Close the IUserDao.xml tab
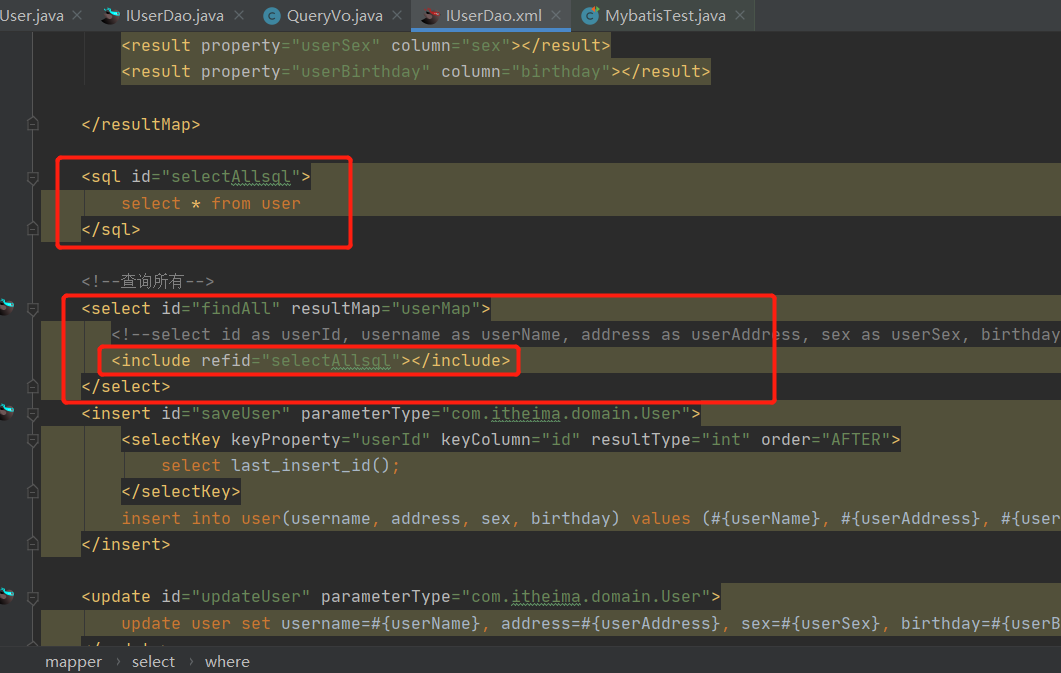 (556, 15)
